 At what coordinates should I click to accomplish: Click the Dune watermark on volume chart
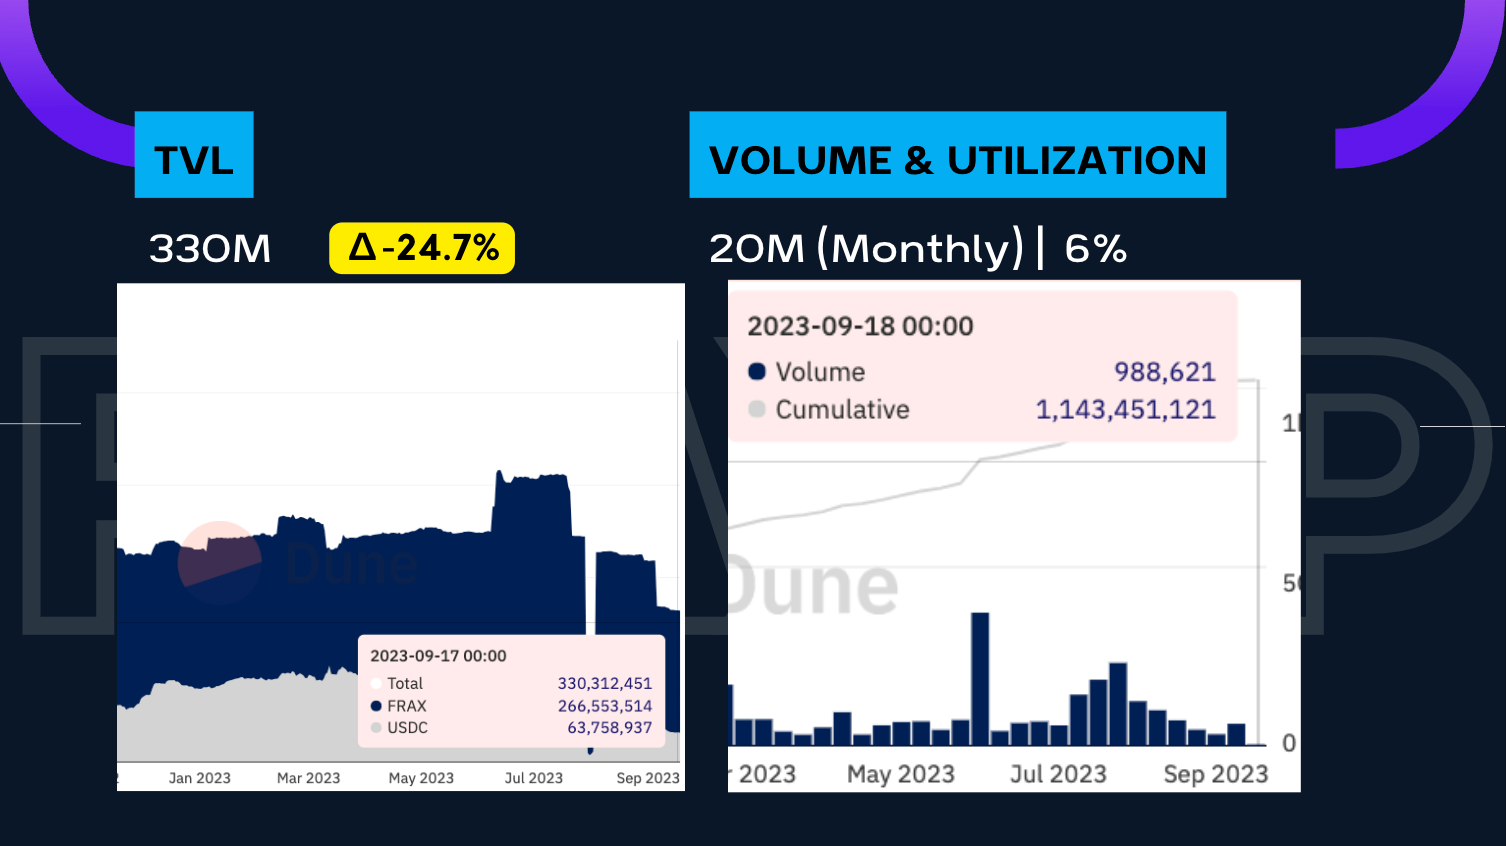pos(812,587)
